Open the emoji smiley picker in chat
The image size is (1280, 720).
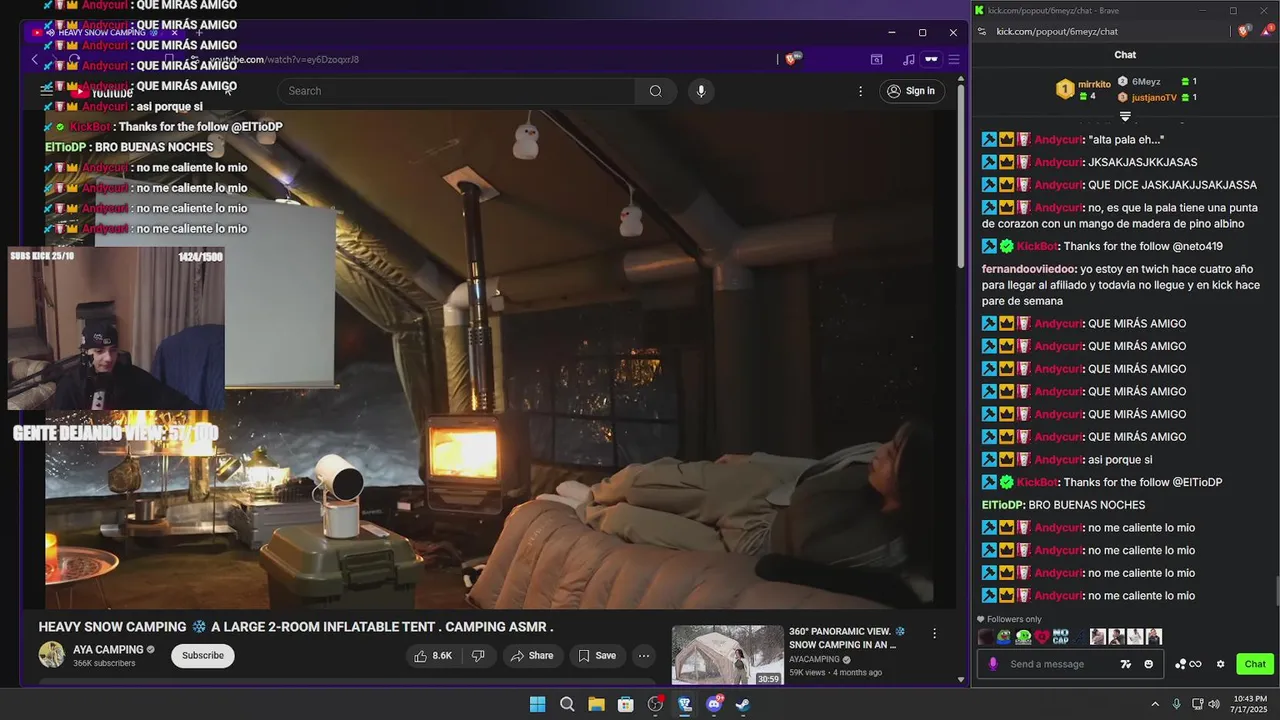coord(1148,664)
